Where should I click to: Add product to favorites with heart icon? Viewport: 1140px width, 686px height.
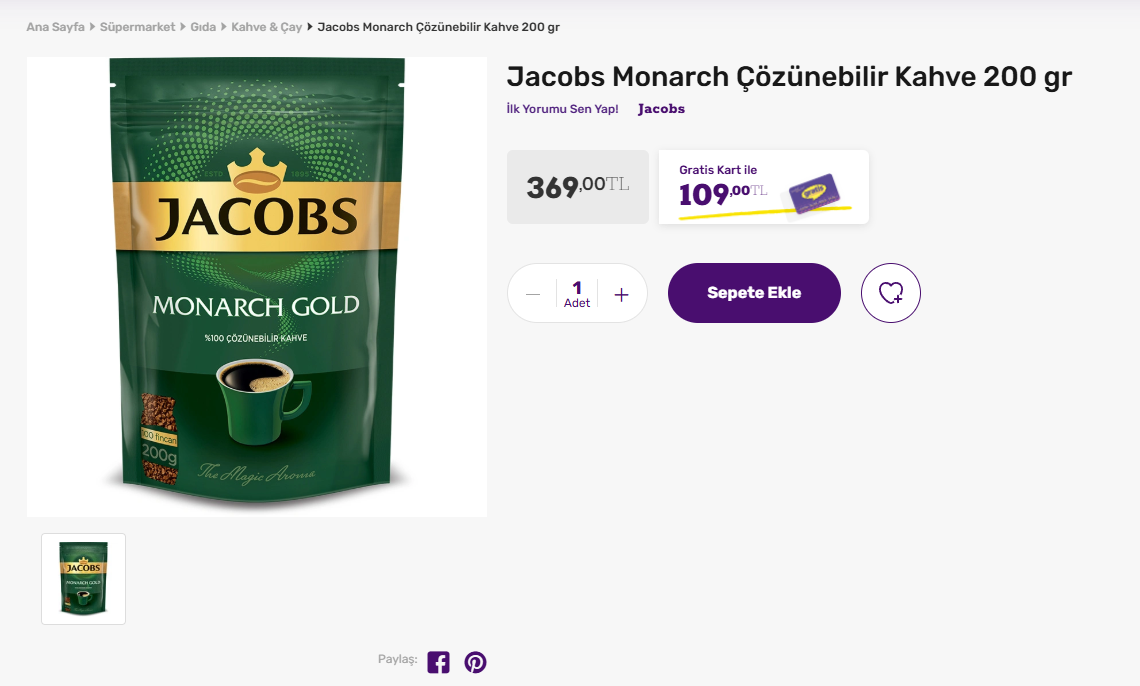890,293
